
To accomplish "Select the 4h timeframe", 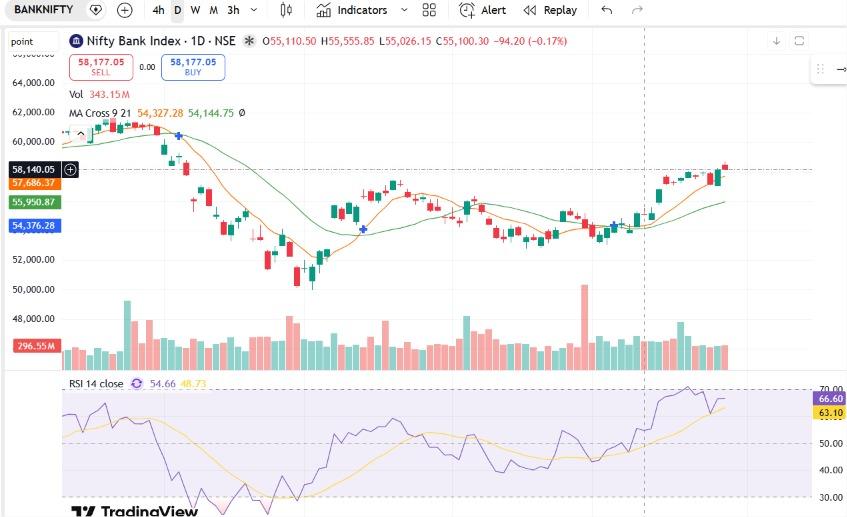I will click(158, 10).
